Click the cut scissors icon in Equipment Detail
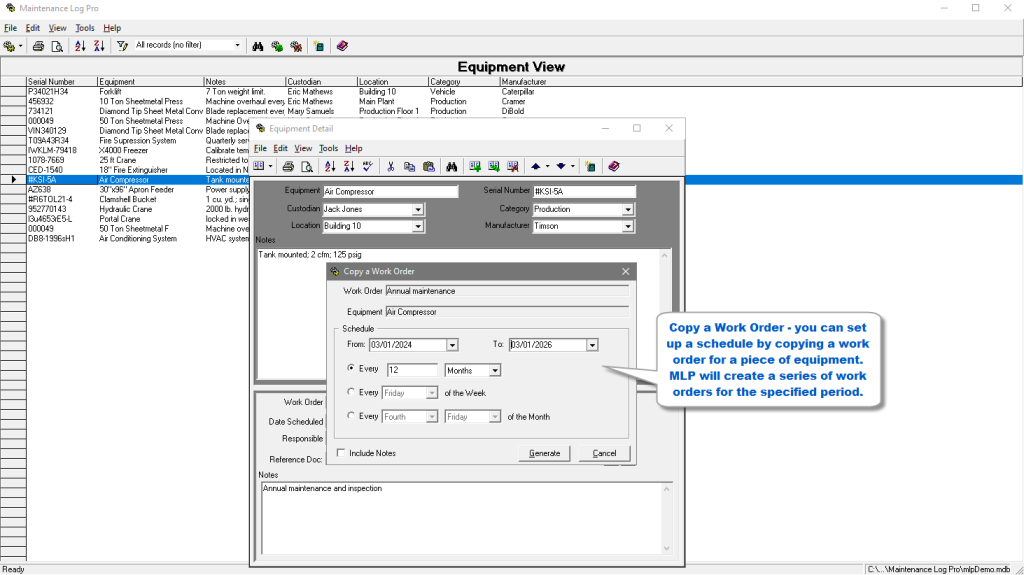This screenshot has height=575, width=1024. pos(391,166)
